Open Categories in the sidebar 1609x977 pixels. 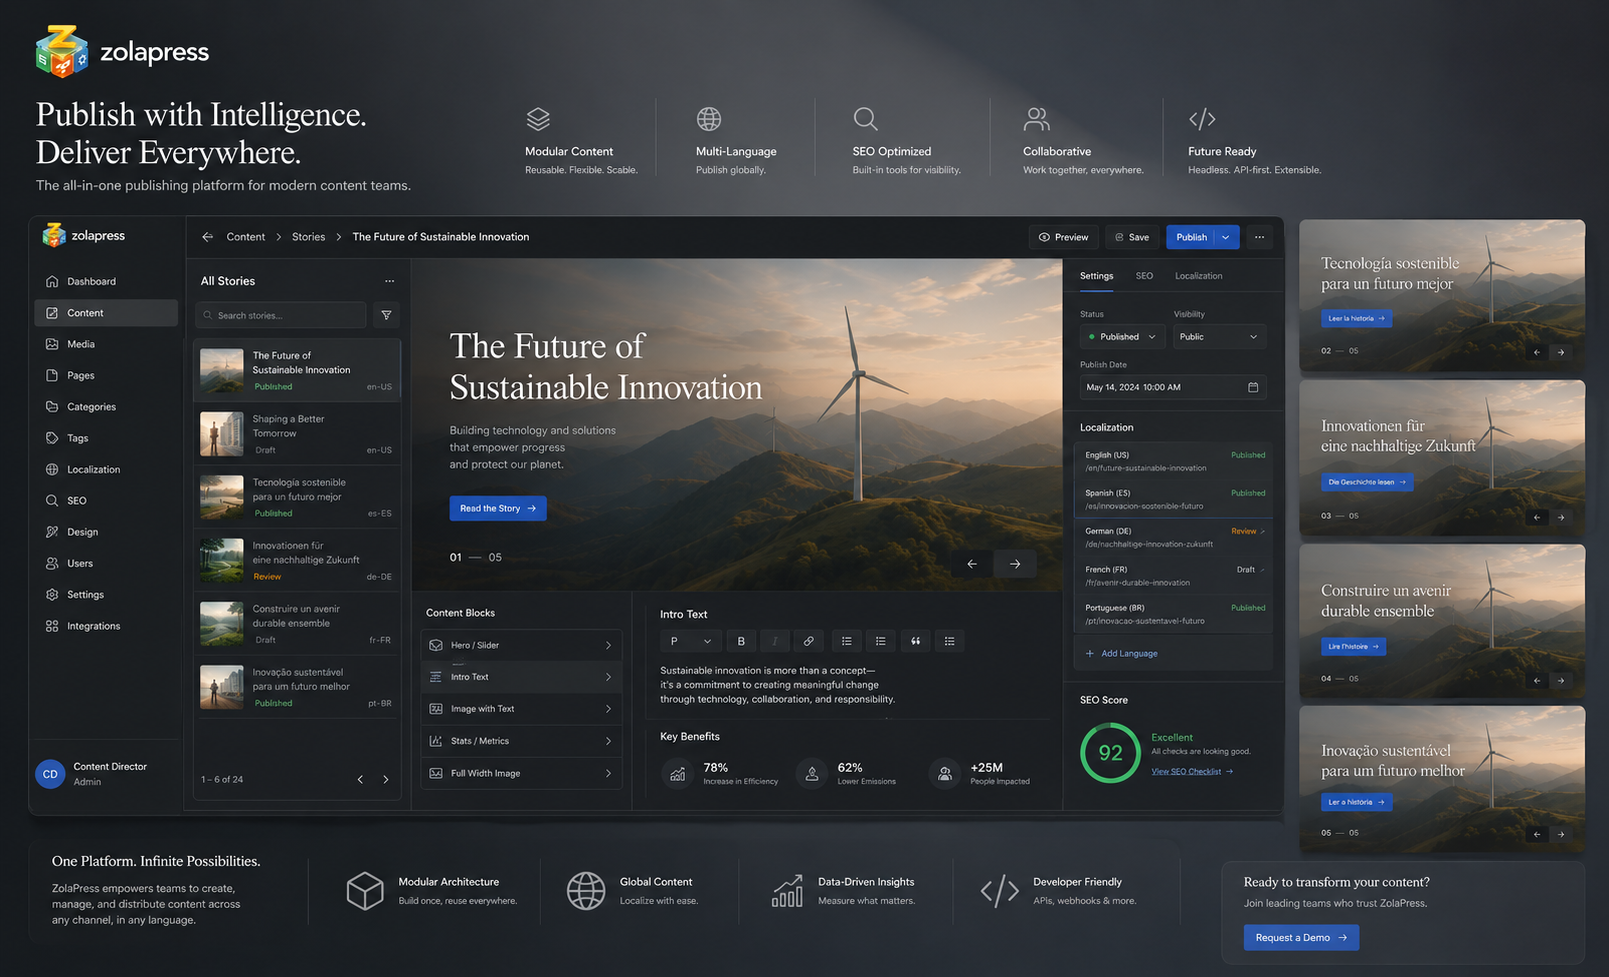(x=106, y=407)
